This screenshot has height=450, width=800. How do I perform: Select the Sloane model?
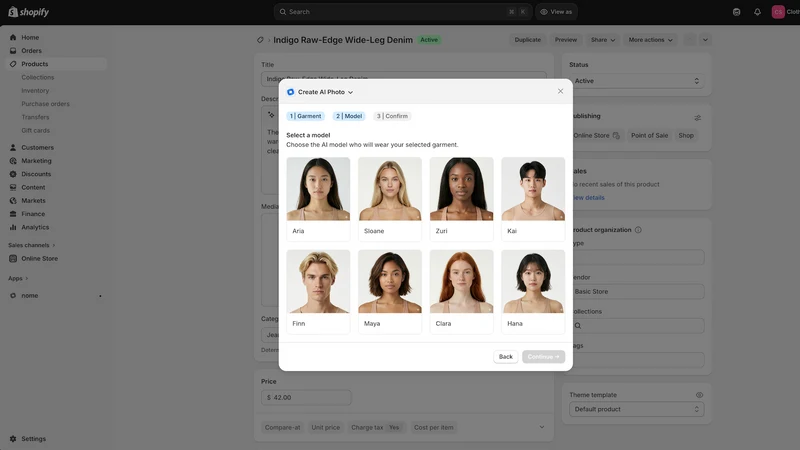pyautogui.click(x=390, y=199)
